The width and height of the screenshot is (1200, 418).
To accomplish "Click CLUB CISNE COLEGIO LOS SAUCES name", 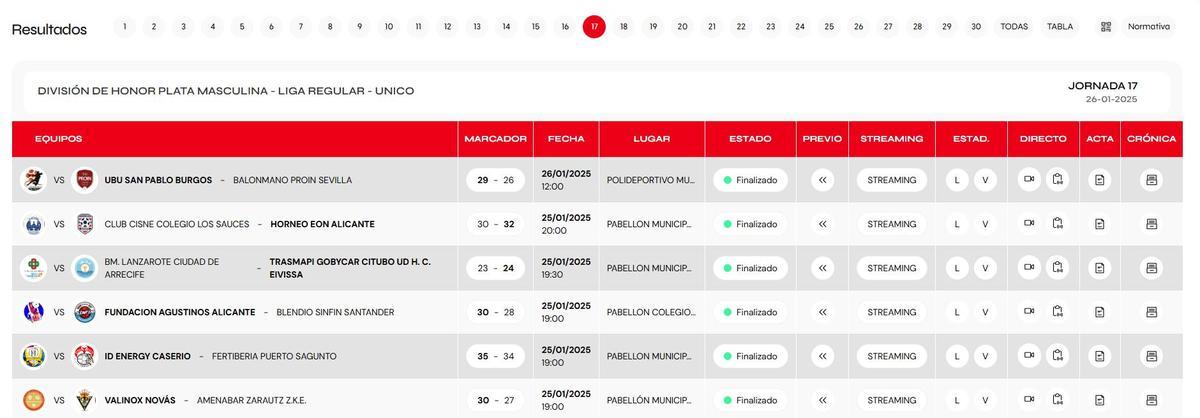I will point(177,224).
